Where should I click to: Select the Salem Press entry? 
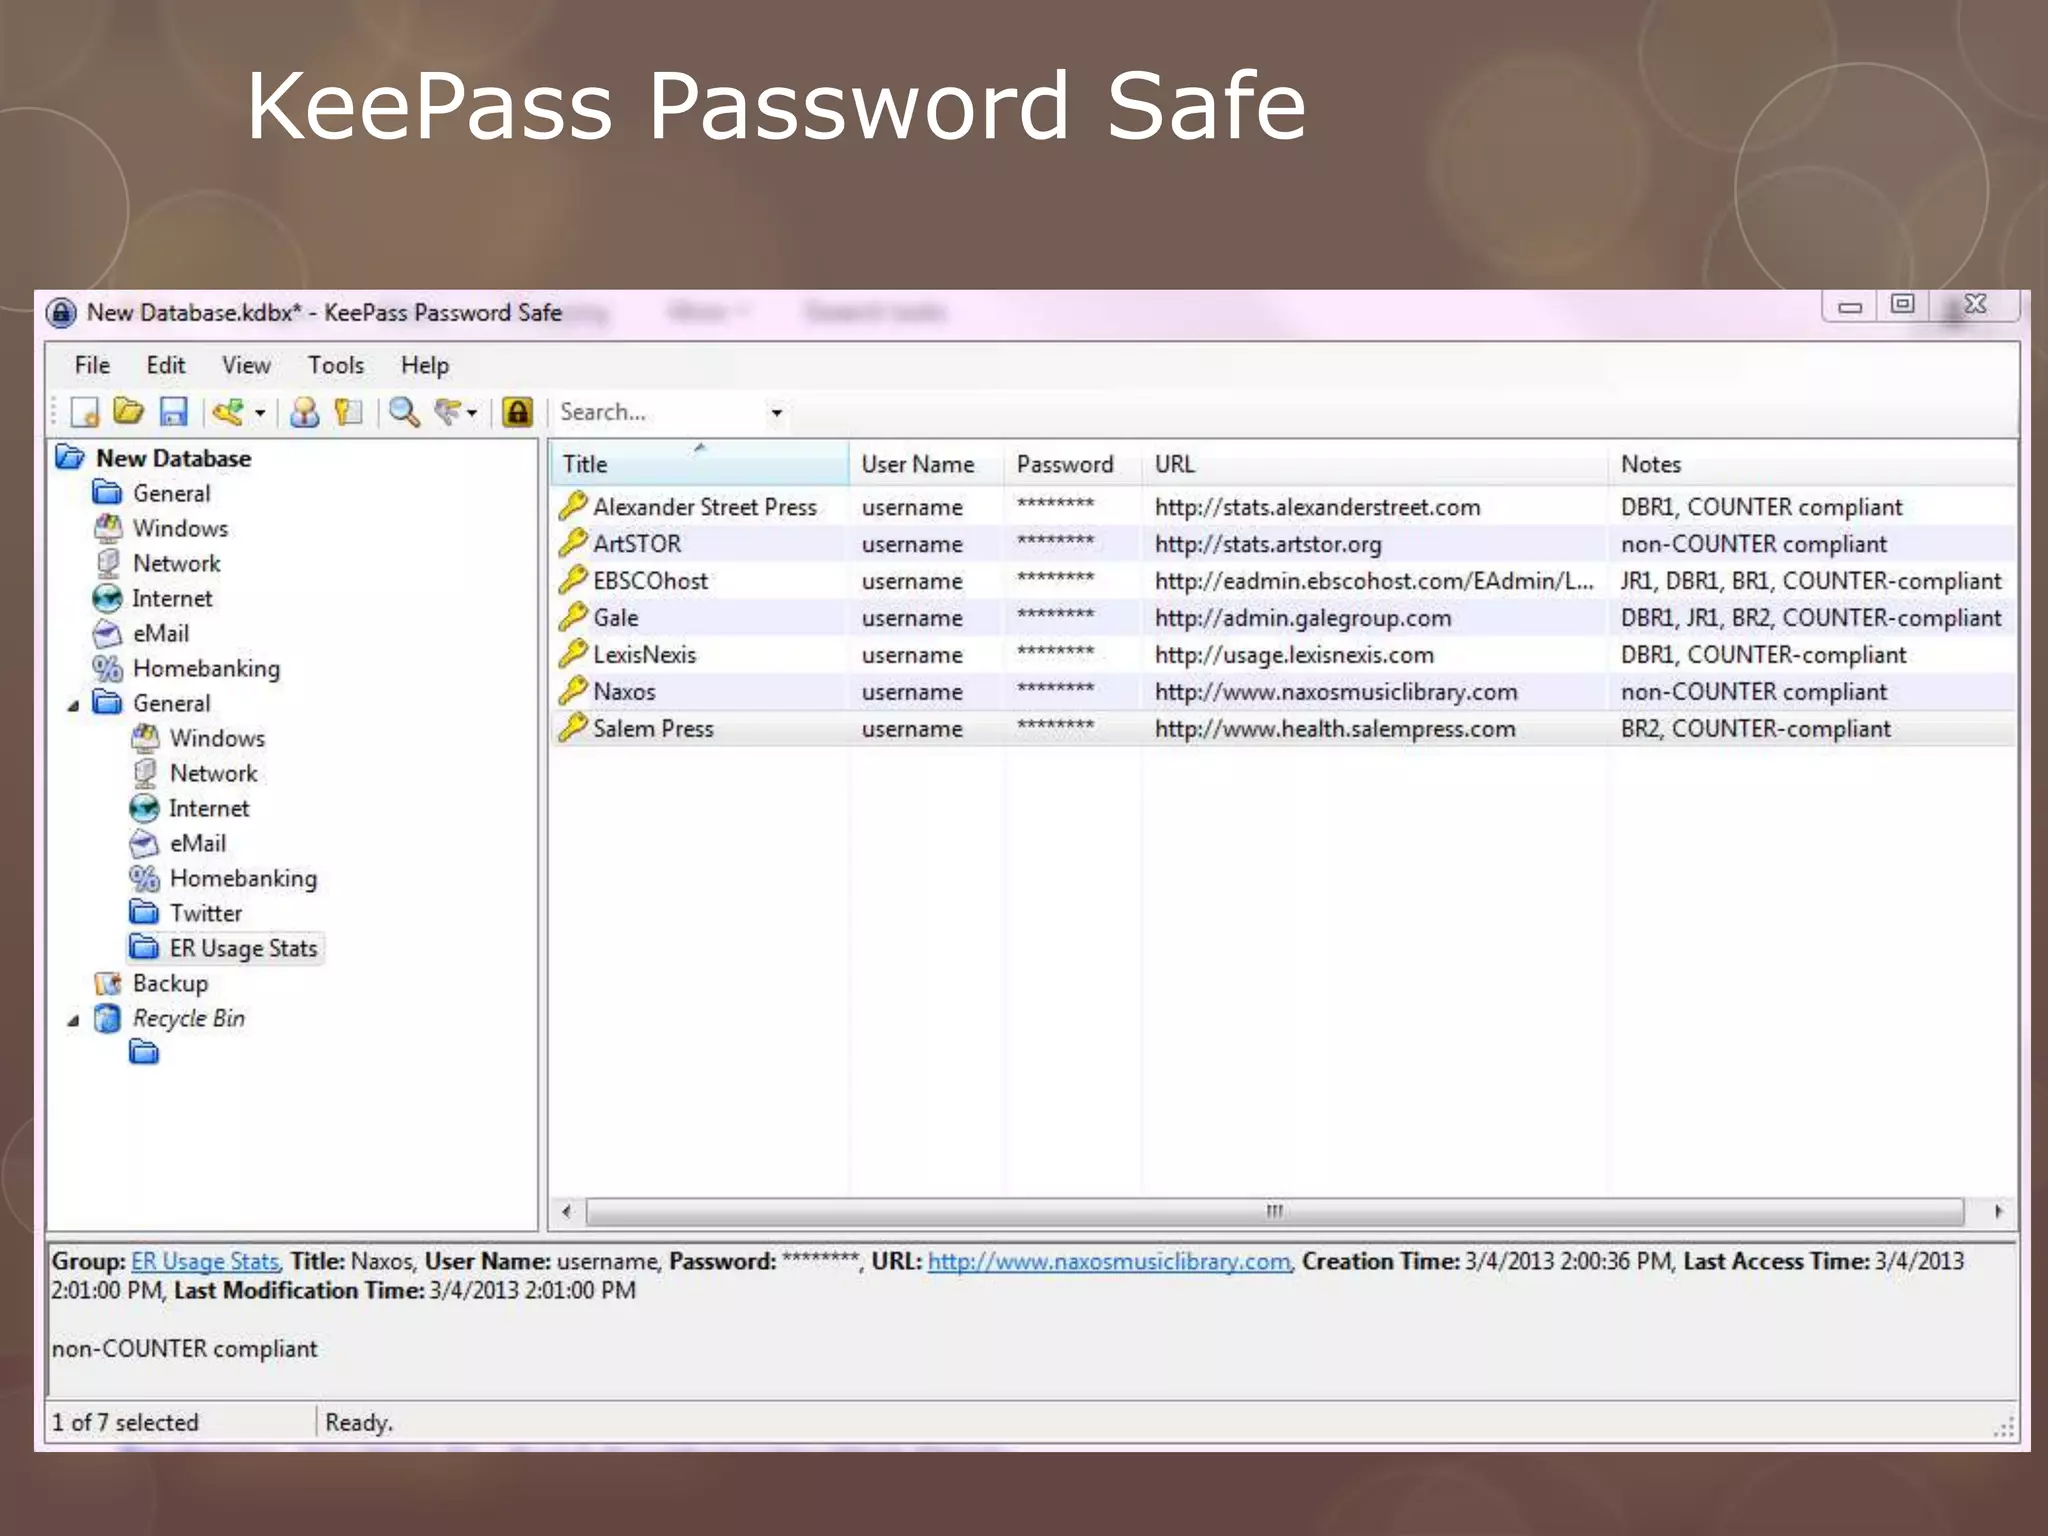(1283, 729)
